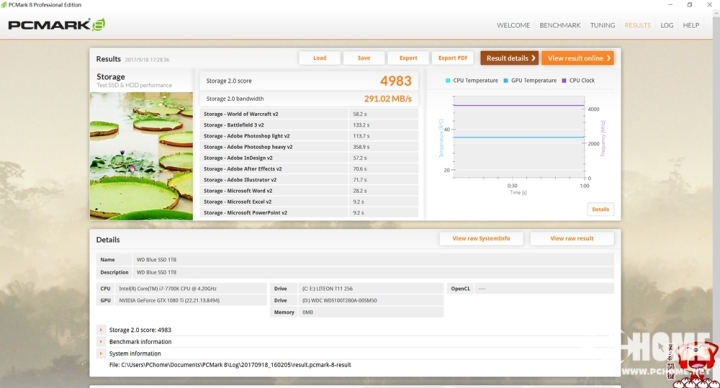Viewport: 720px width, 388px height.
Task: Select the World of Warcraft v2 row
Action: click(x=309, y=114)
